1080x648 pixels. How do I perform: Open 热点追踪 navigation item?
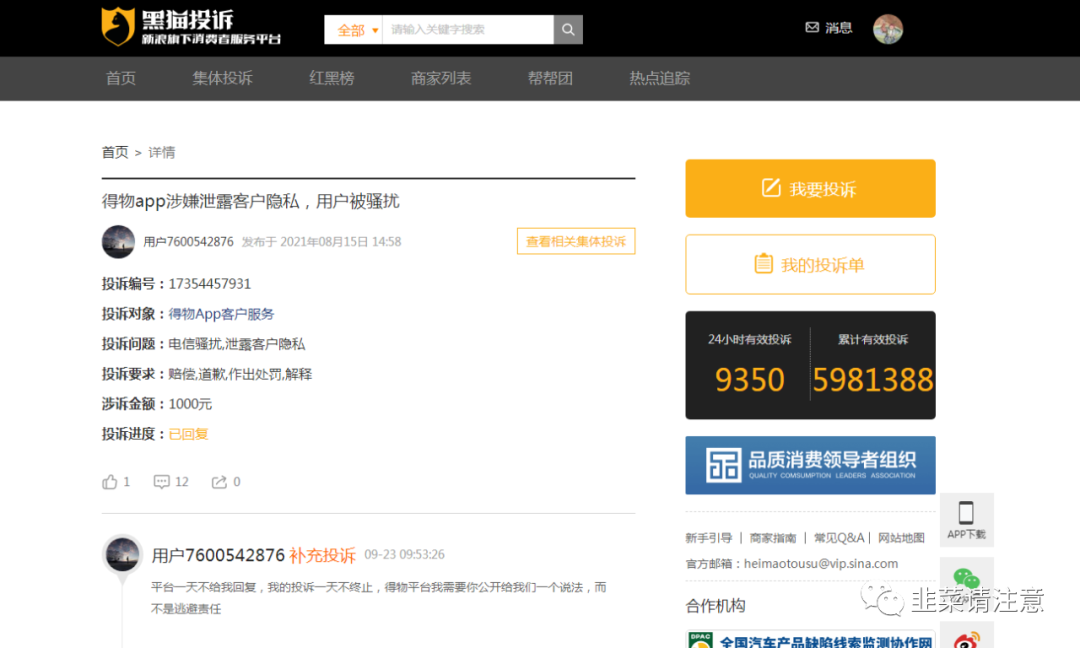659,79
